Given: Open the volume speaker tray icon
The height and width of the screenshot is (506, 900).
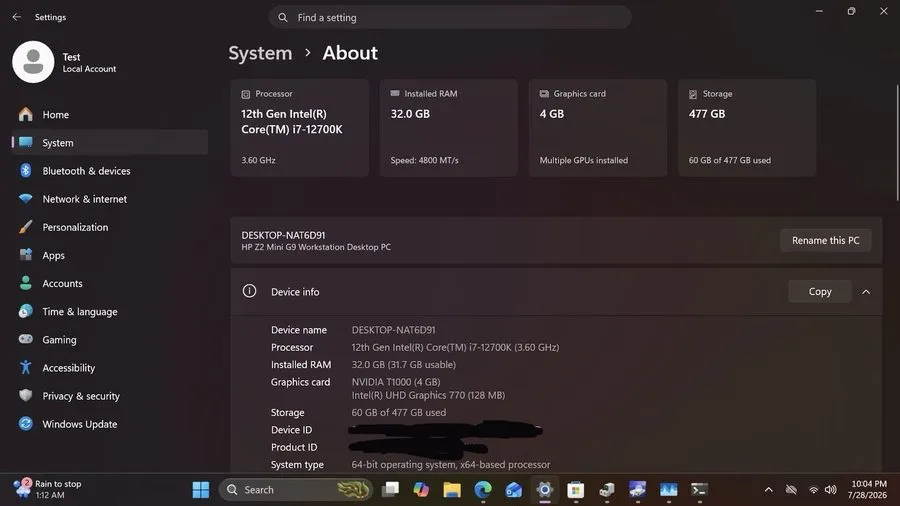Looking at the screenshot, I should pos(830,489).
